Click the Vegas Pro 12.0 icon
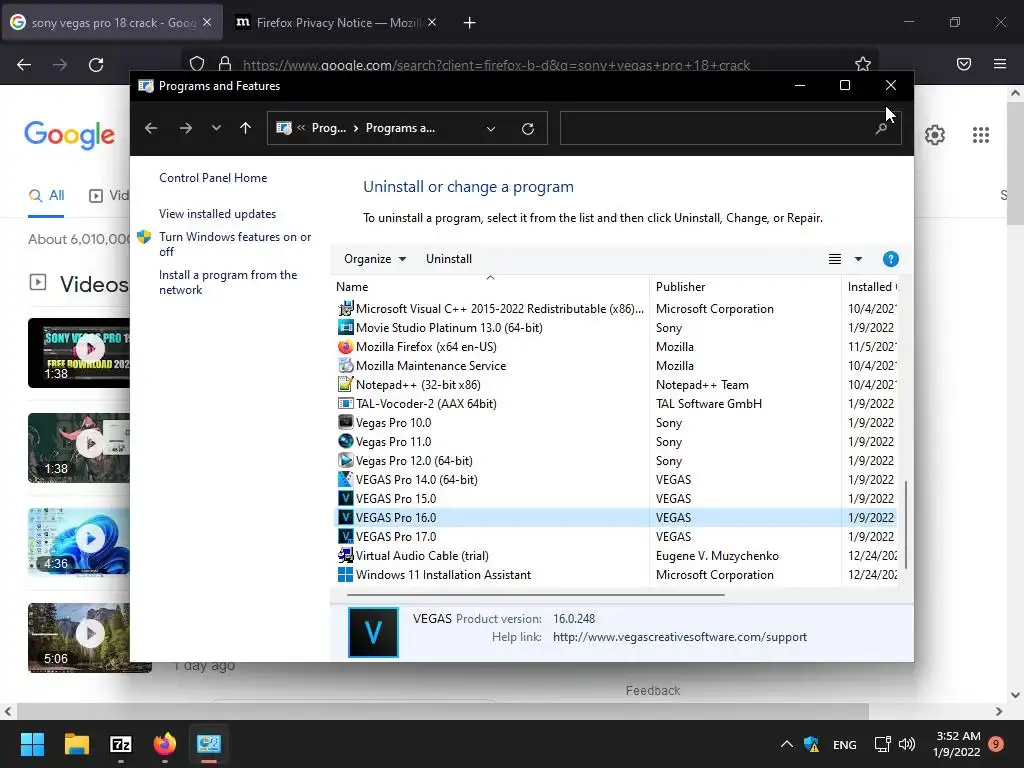Screen dimensions: 1024x768 point(345,460)
